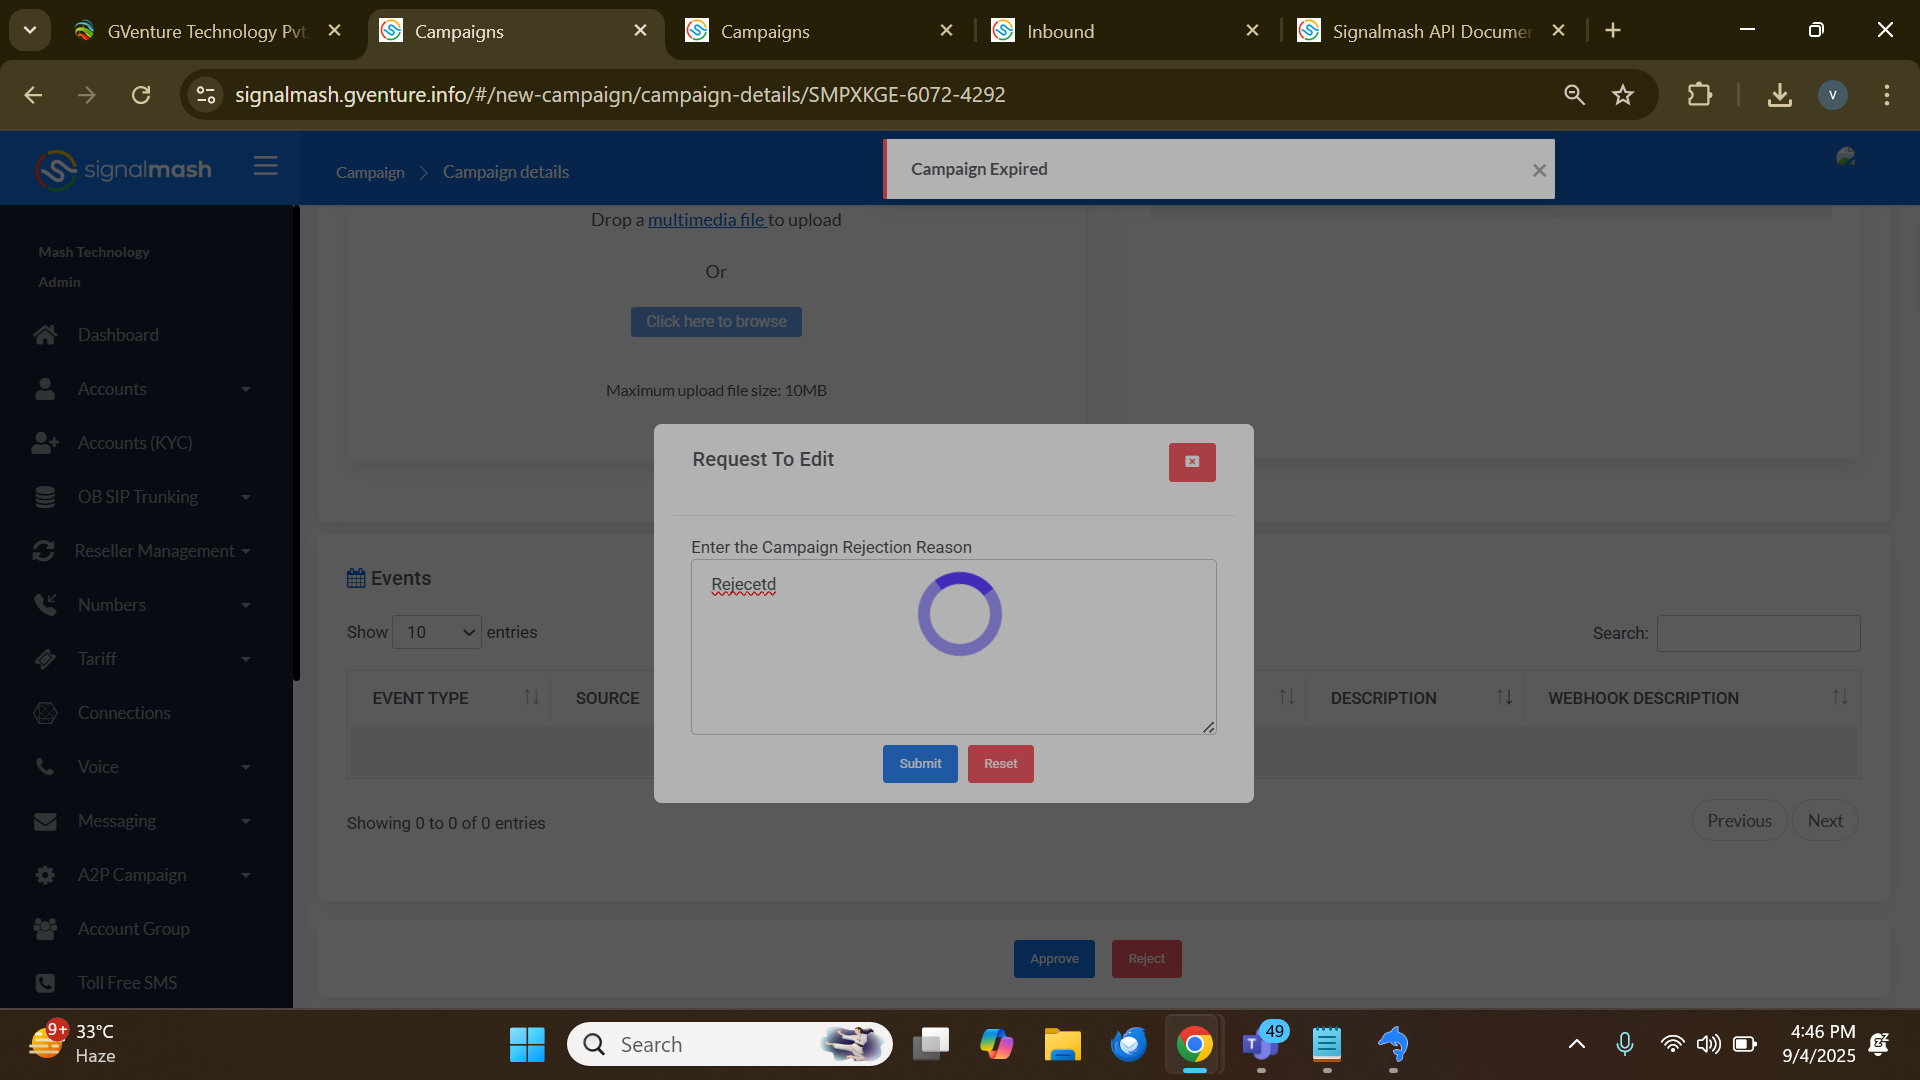Image resolution: width=1920 pixels, height=1080 pixels.
Task: Click the hamburger menu icon in header
Action: coord(265,166)
